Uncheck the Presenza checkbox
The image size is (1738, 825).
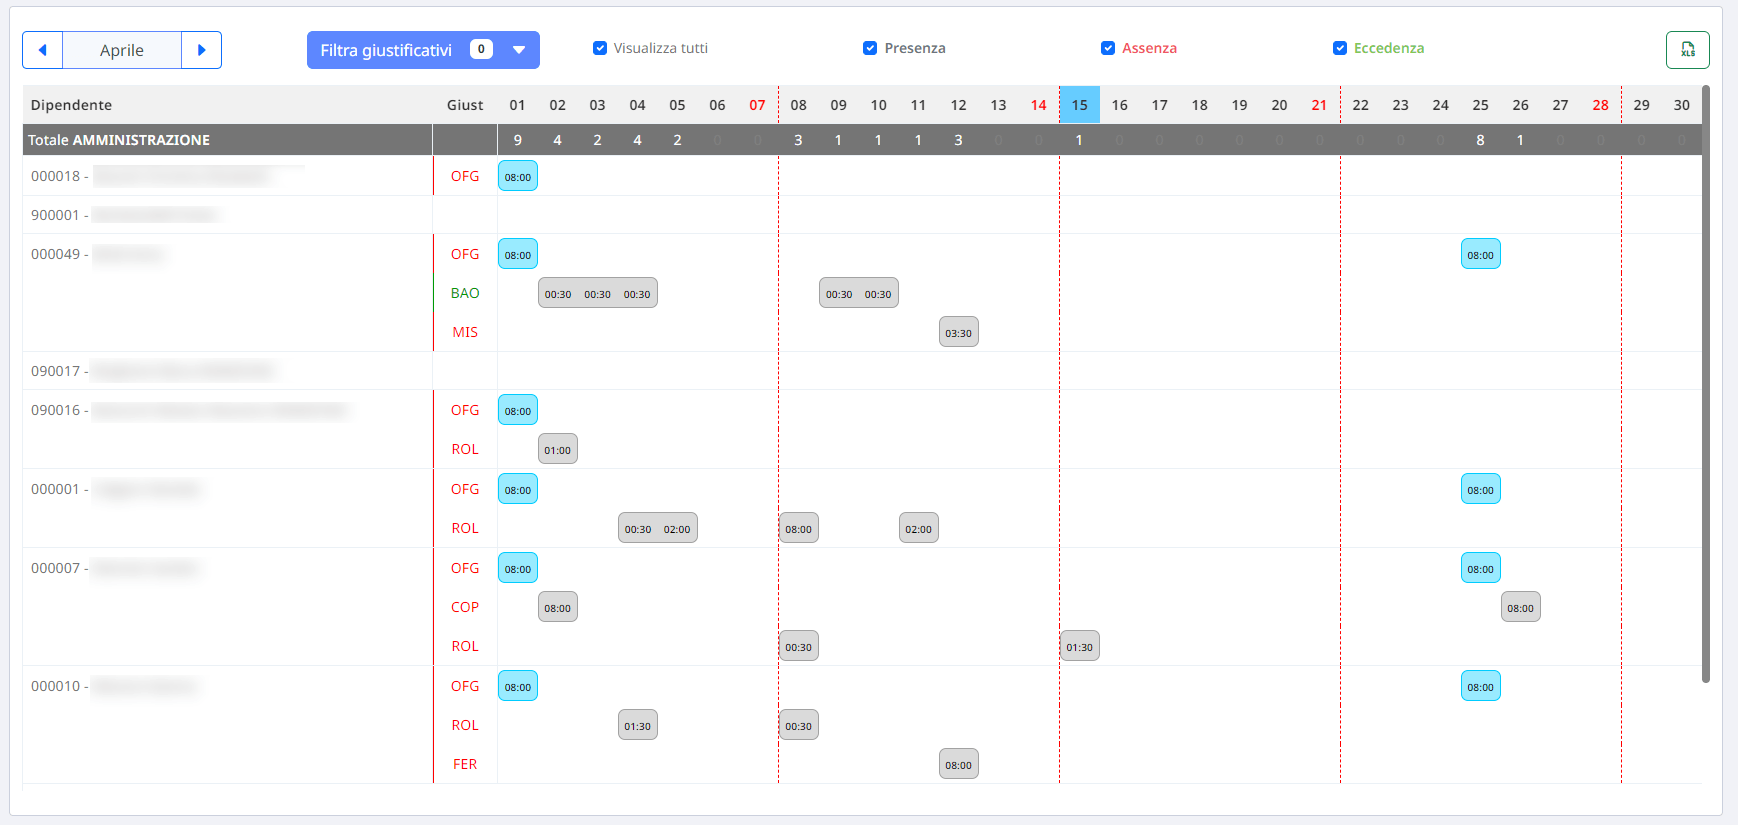(870, 48)
